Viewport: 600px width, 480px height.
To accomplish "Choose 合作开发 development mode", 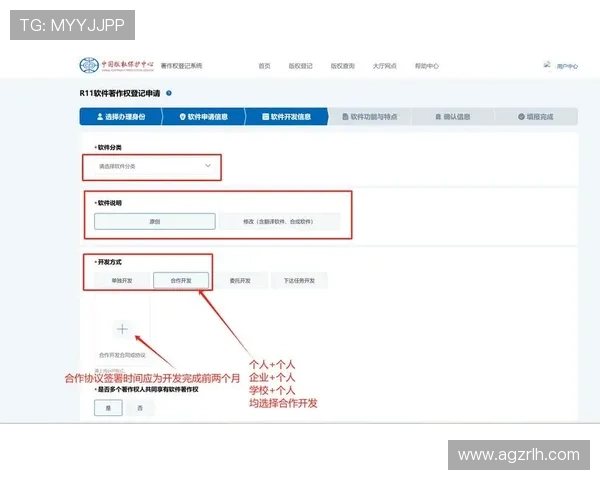I will coord(181,281).
